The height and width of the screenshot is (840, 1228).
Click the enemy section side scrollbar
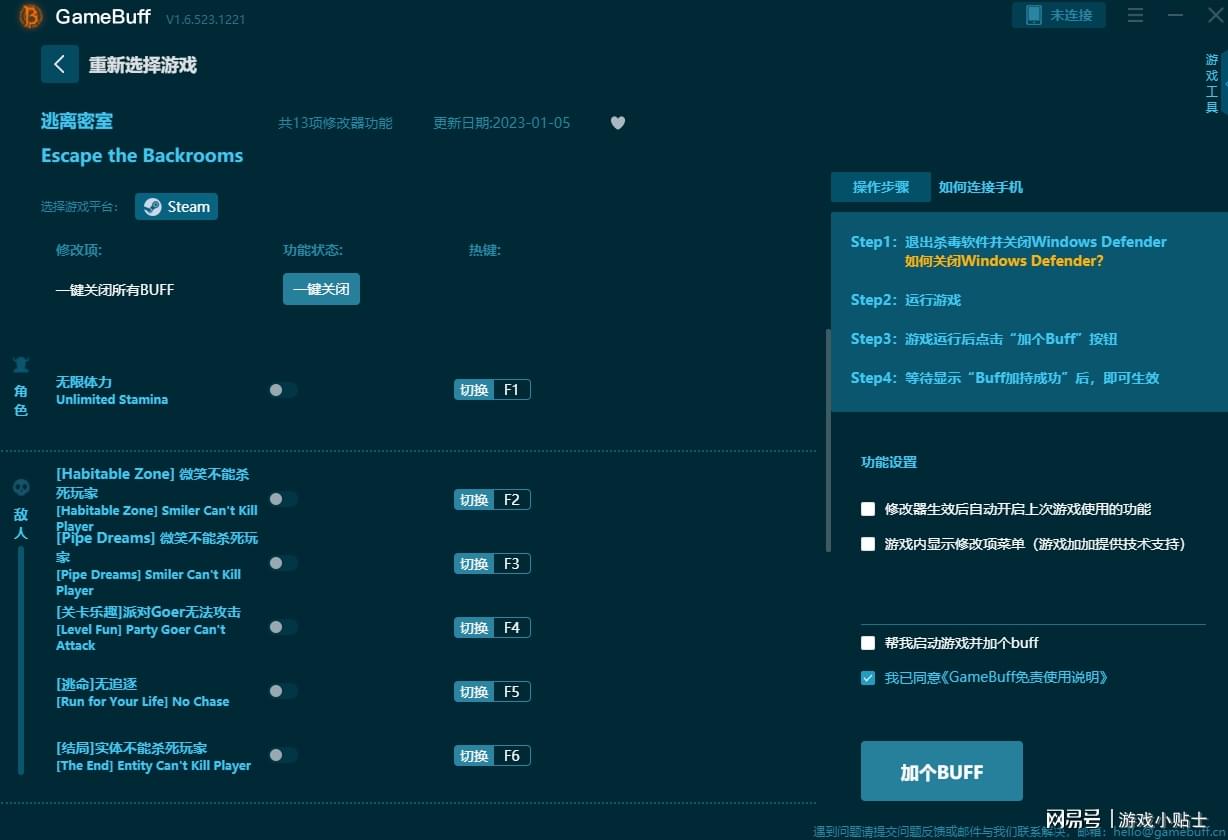21,660
